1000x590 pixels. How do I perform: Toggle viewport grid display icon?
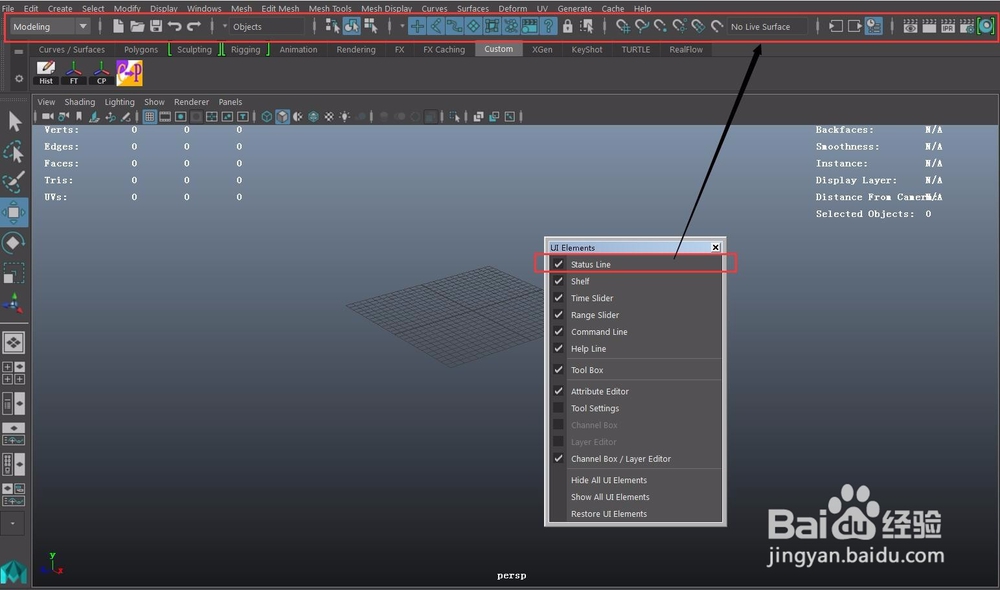click(149, 117)
